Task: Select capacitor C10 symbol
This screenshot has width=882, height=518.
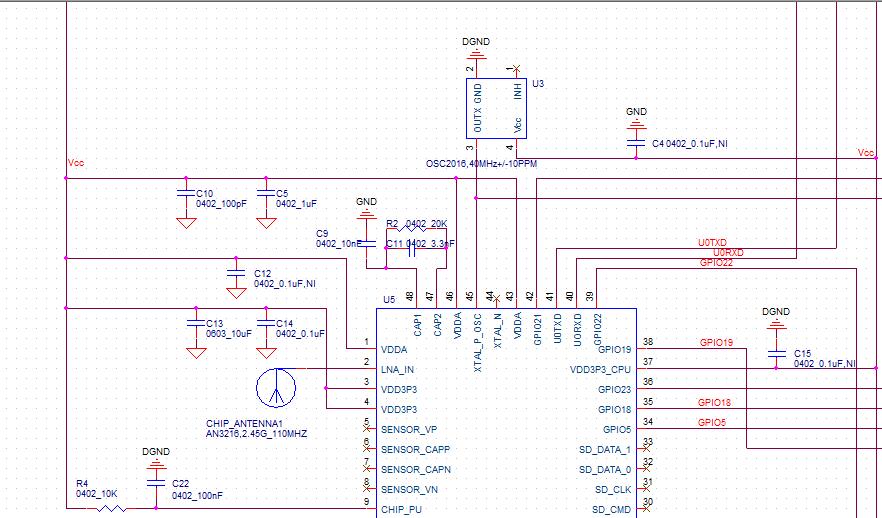Action: point(186,193)
